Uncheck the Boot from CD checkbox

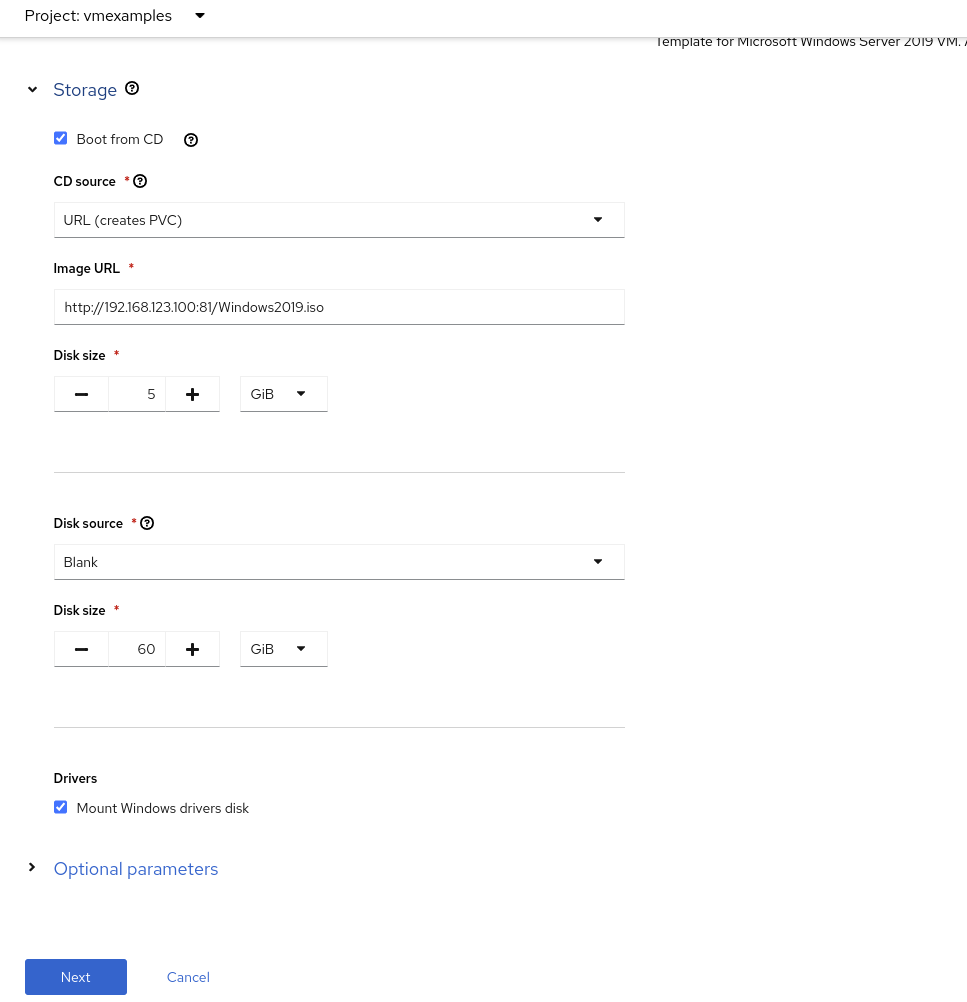pos(61,139)
